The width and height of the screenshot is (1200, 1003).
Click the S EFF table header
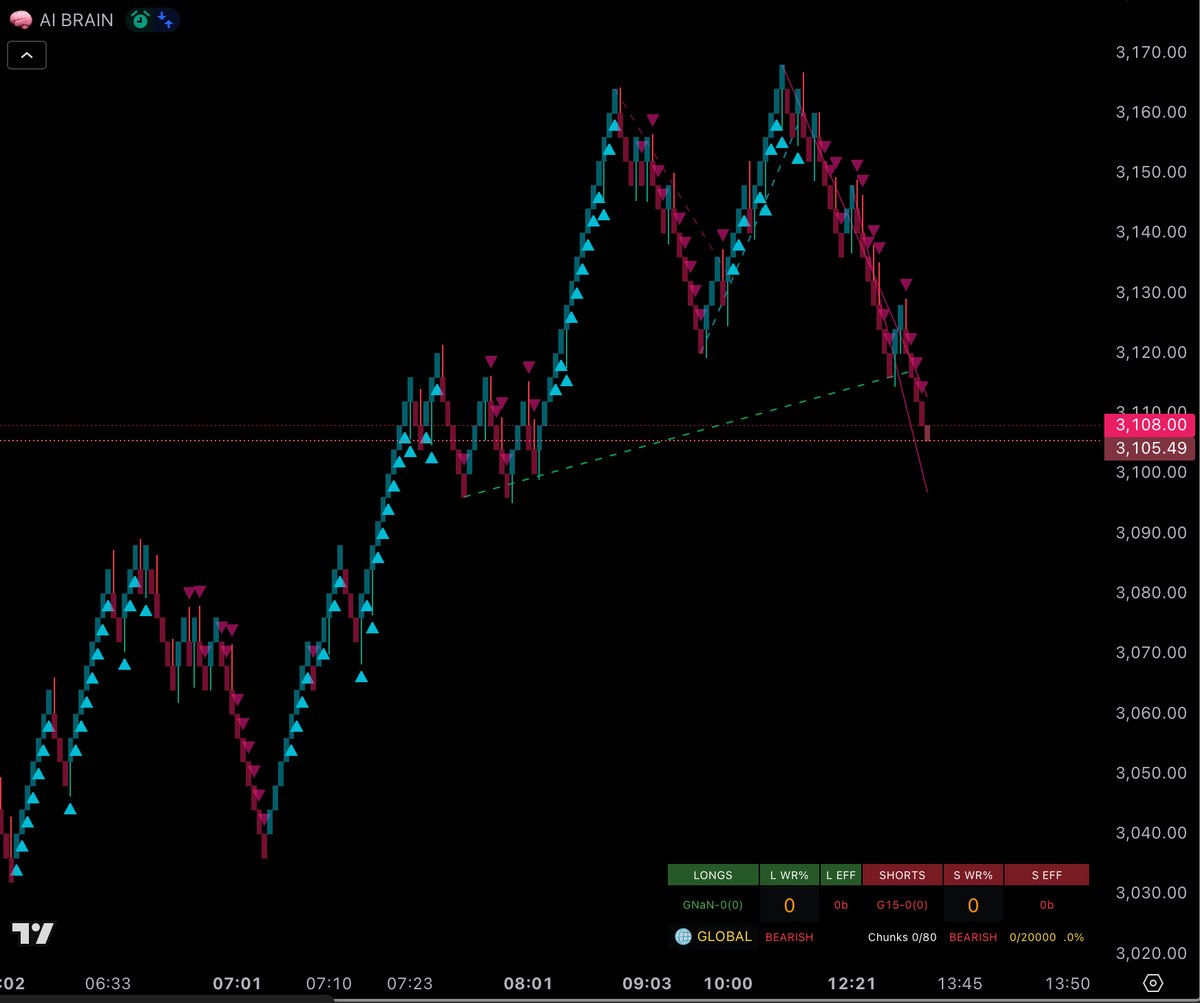pos(1047,875)
